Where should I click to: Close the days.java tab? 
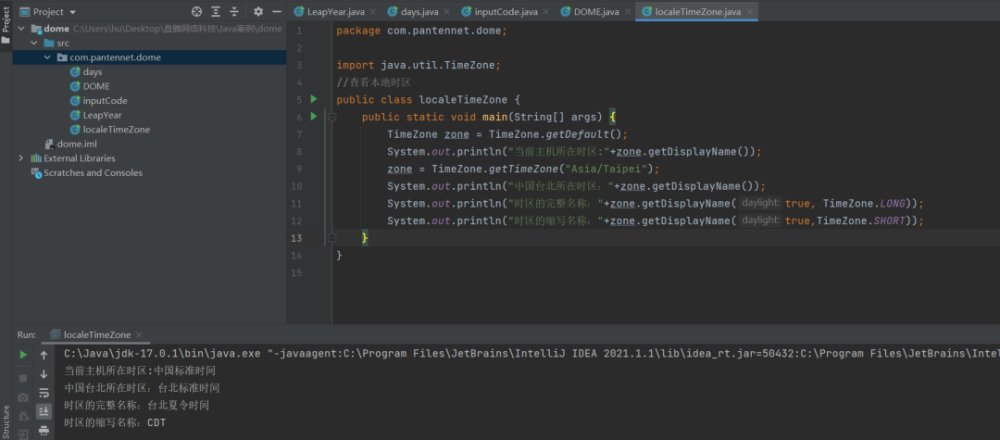[446, 11]
